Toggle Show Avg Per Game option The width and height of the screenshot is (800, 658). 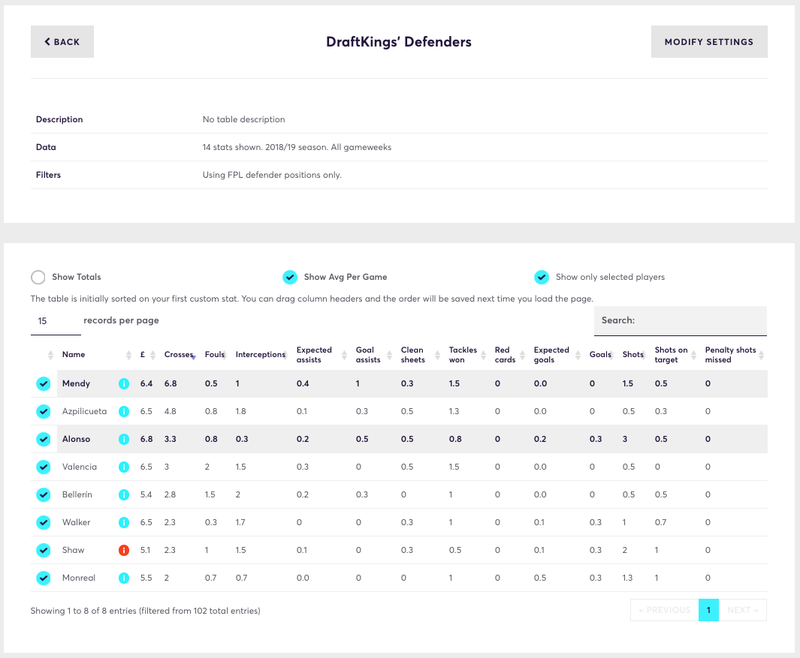pyautogui.click(x=290, y=277)
